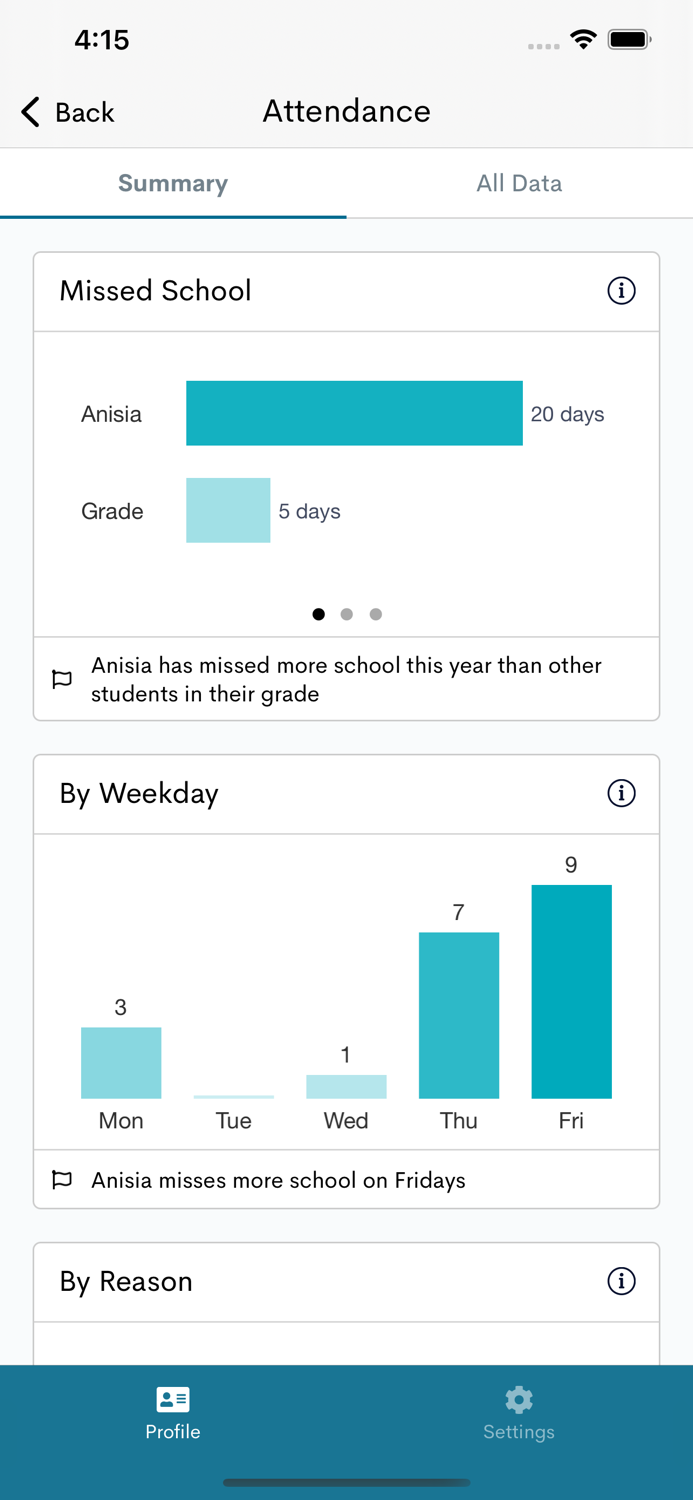
Task: Select the Thursday bar in weekday chart
Action: (458, 1015)
